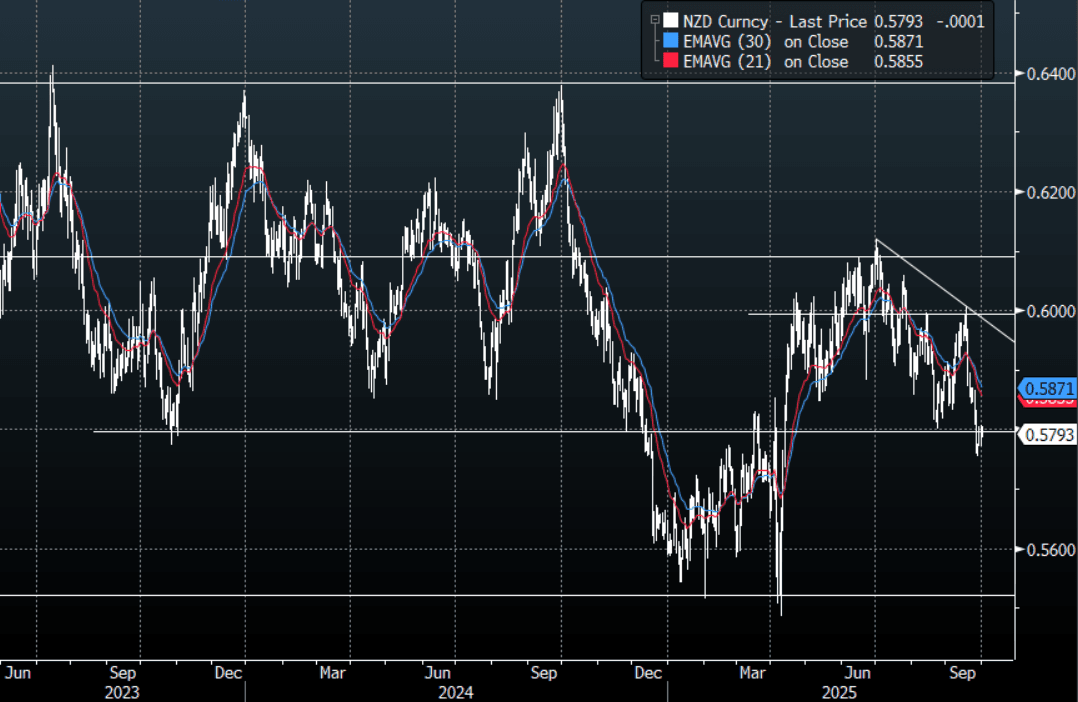Click the white 0.5793 last price tag
This screenshot has height=702, width=1078.
pos(1047,434)
